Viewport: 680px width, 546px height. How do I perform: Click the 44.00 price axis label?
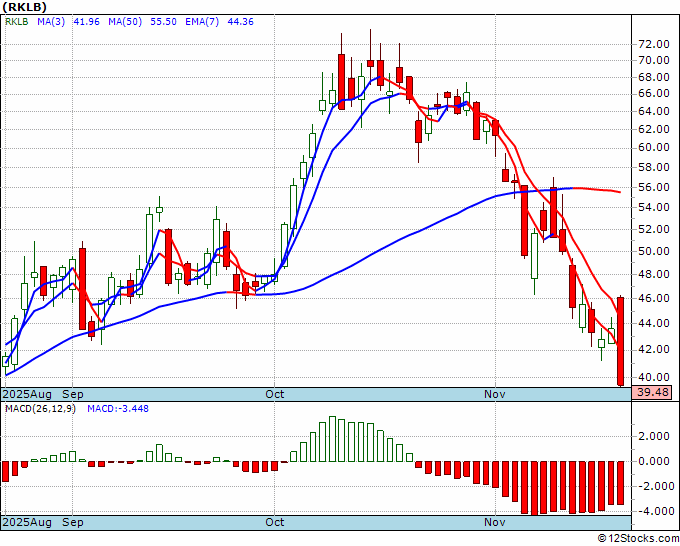click(654, 323)
